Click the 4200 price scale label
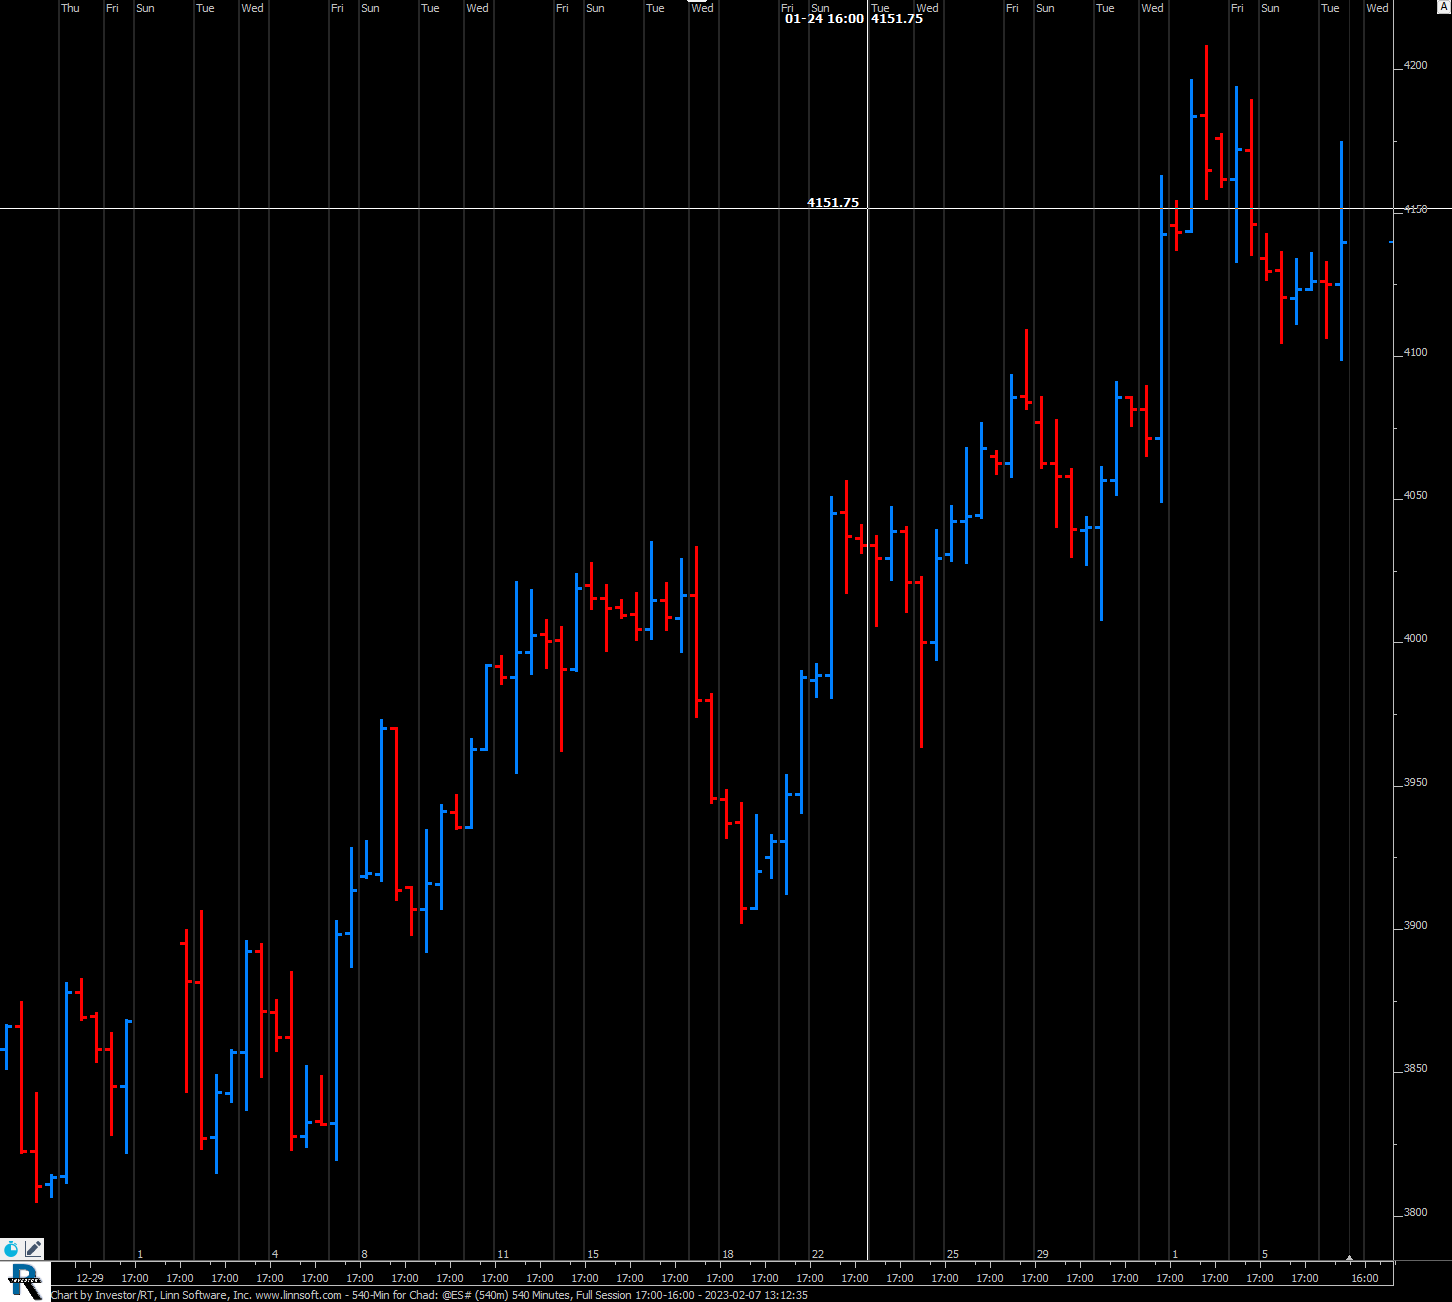Screen dimensions: 1452x1302 click(1415, 66)
